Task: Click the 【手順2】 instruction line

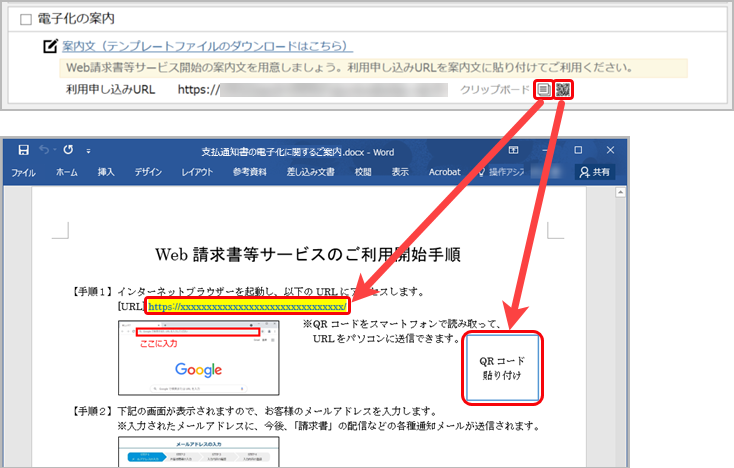Action: pyautogui.click(x=254, y=411)
